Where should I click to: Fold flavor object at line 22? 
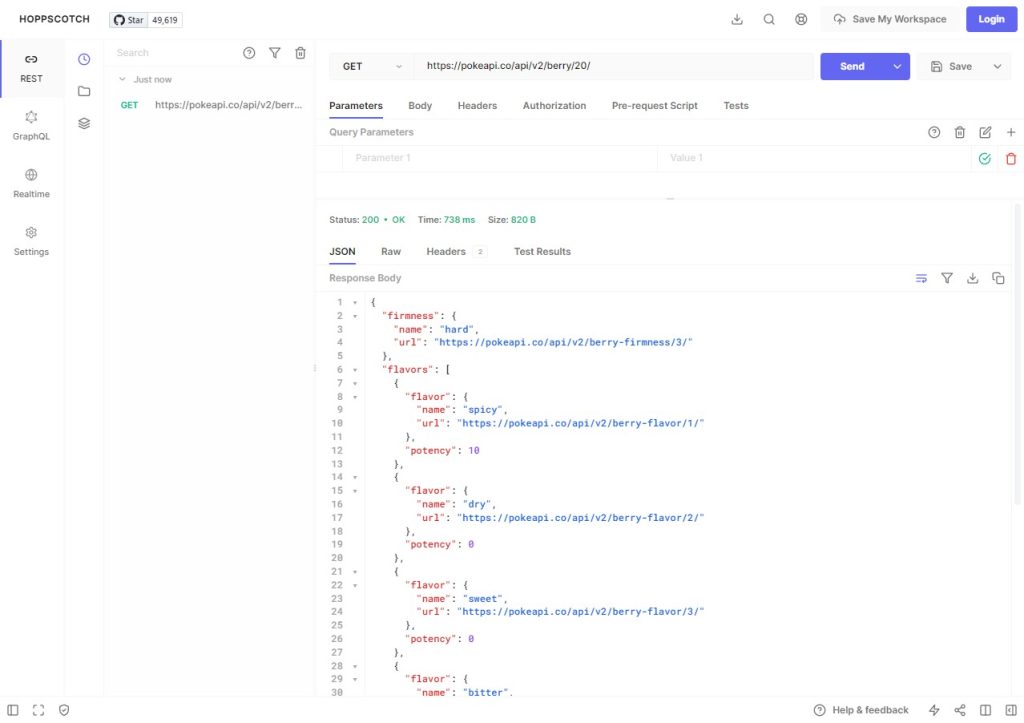pos(355,585)
